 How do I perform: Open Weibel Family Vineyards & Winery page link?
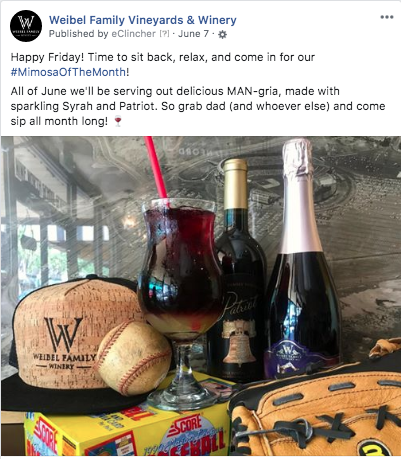point(143,20)
